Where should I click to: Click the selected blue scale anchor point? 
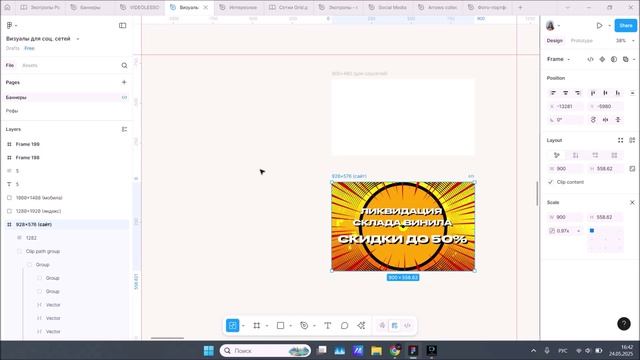[592, 231]
